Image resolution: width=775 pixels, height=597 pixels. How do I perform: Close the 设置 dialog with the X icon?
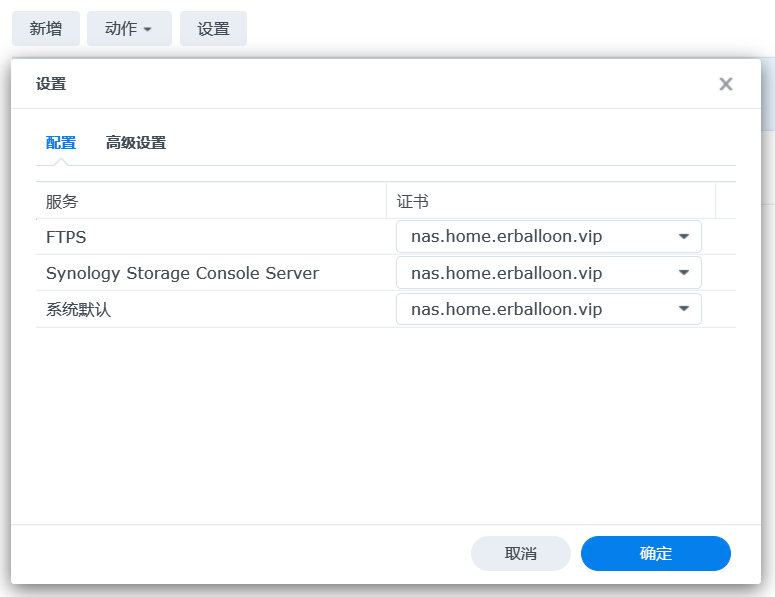pos(726,84)
